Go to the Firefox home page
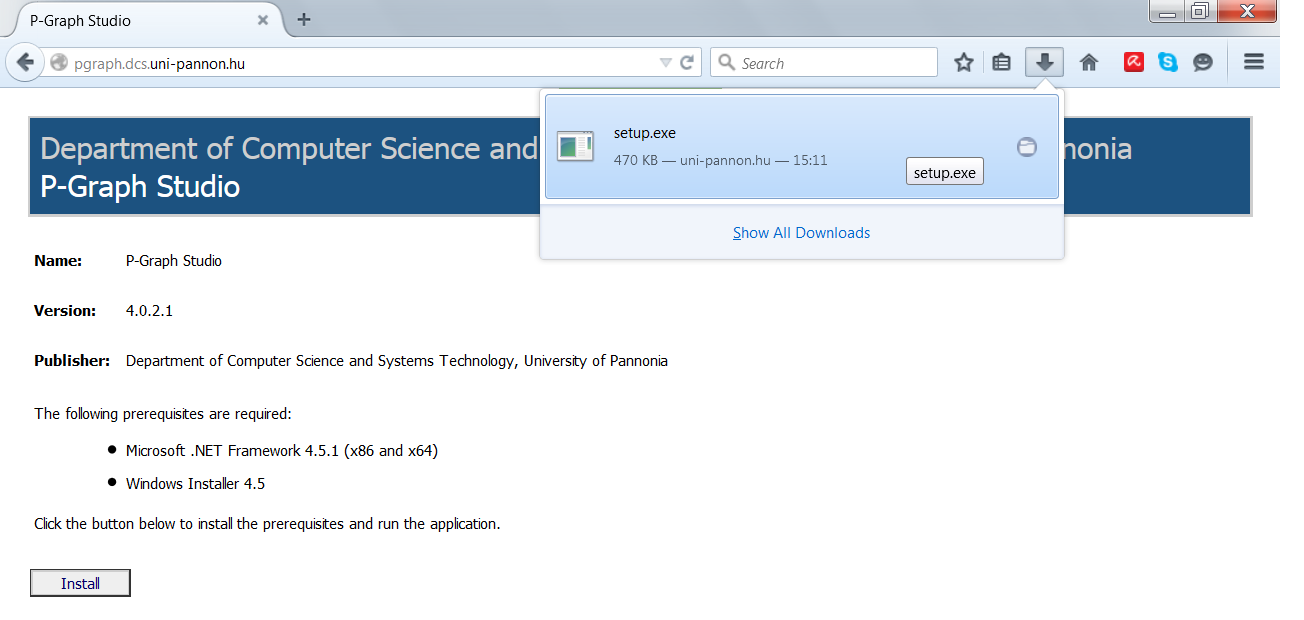The height and width of the screenshot is (620, 1304). 1089,63
